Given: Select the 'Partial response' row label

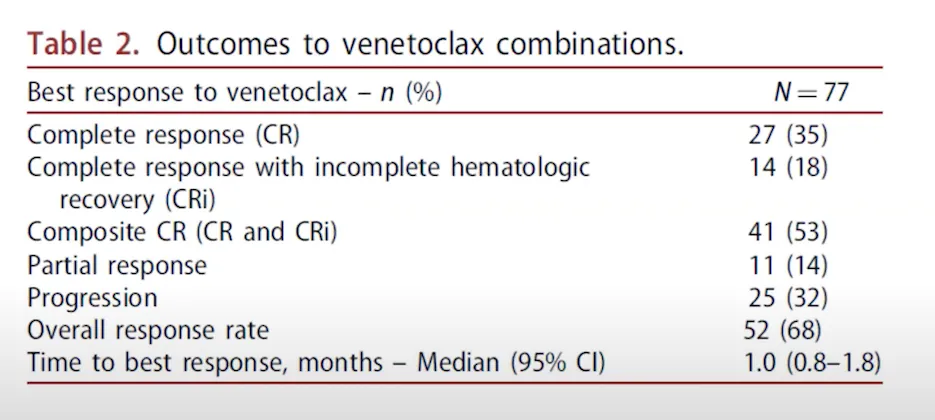Looking at the screenshot, I should [x=117, y=266].
